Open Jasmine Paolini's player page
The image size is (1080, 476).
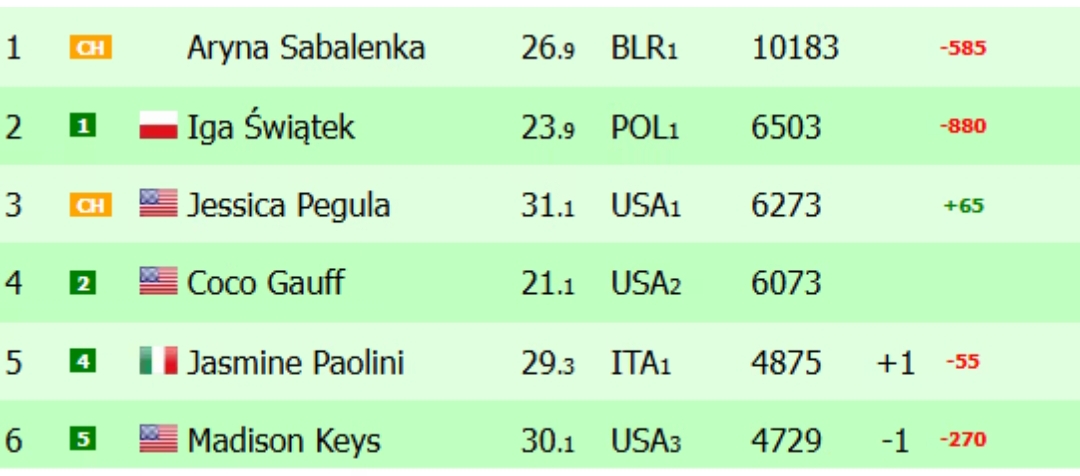[x=296, y=361]
